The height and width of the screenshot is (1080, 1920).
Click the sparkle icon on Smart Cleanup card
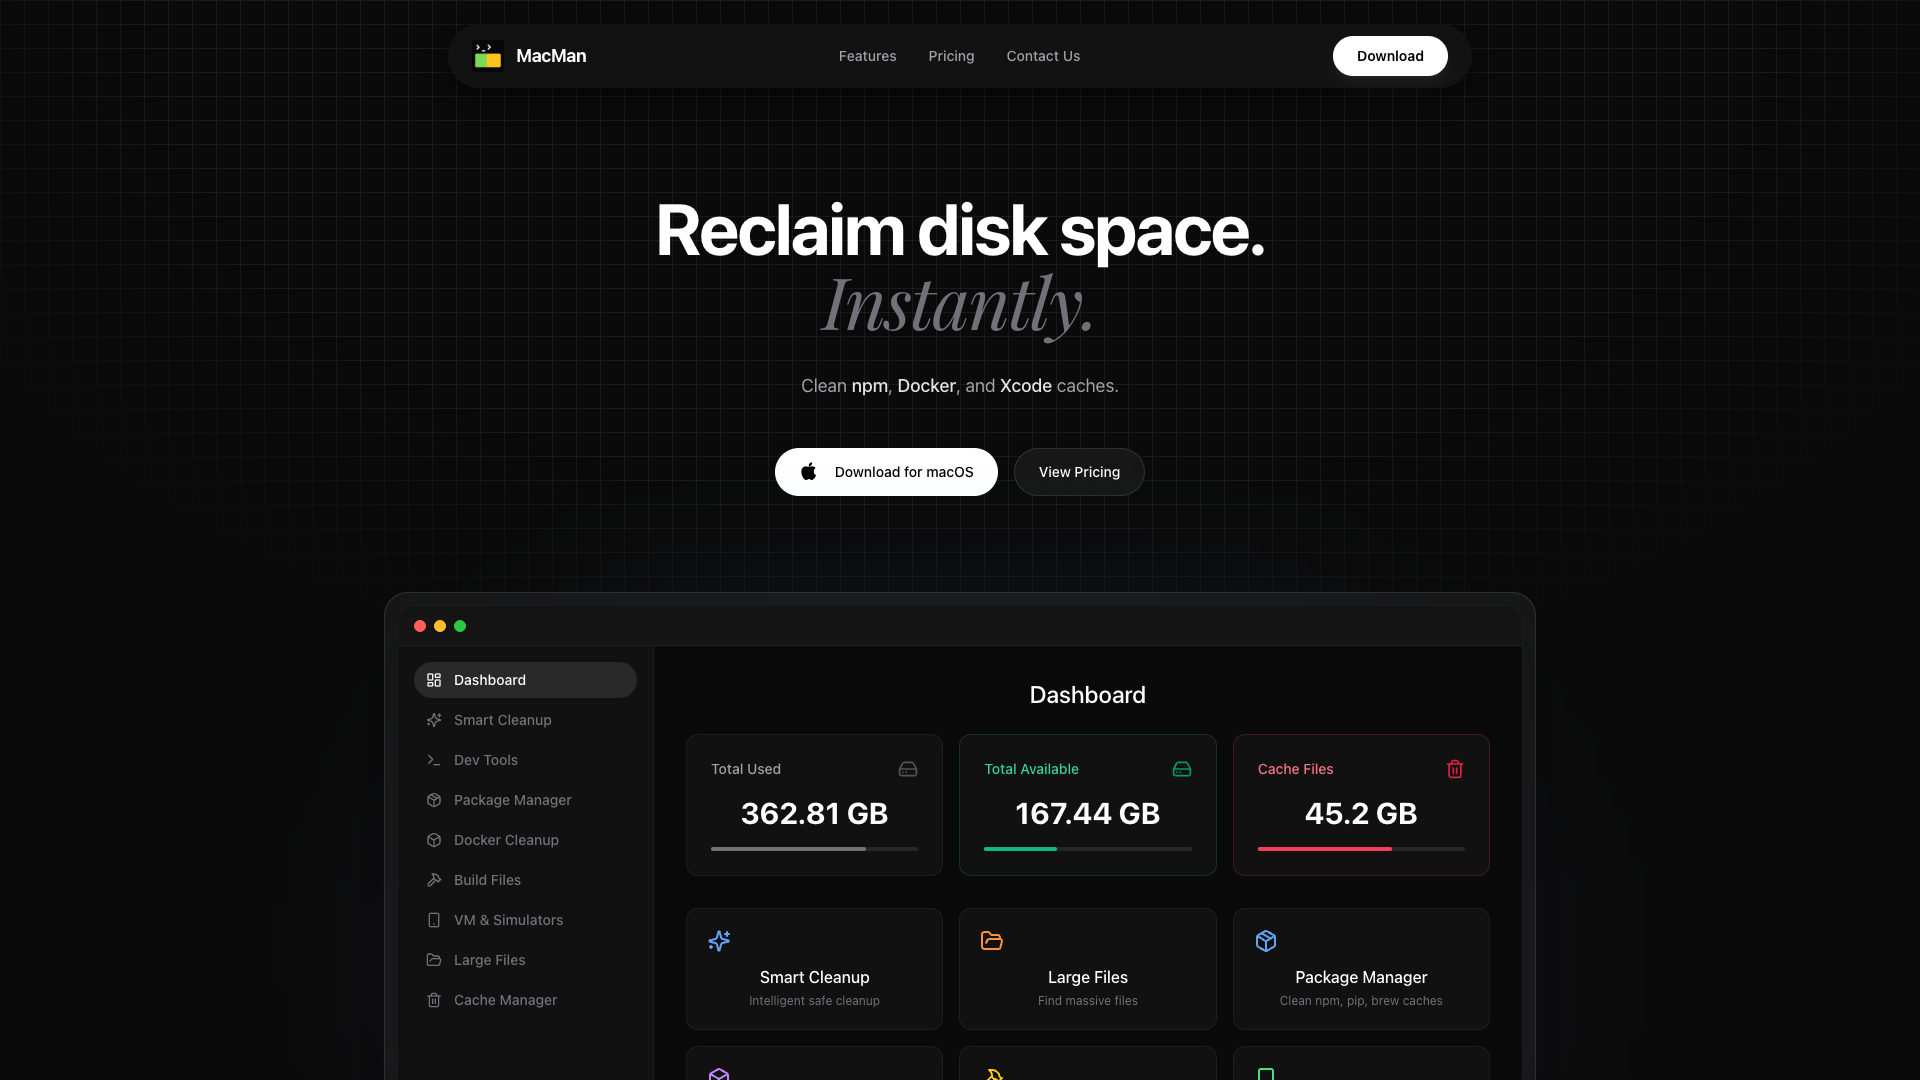(x=719, y=941)
